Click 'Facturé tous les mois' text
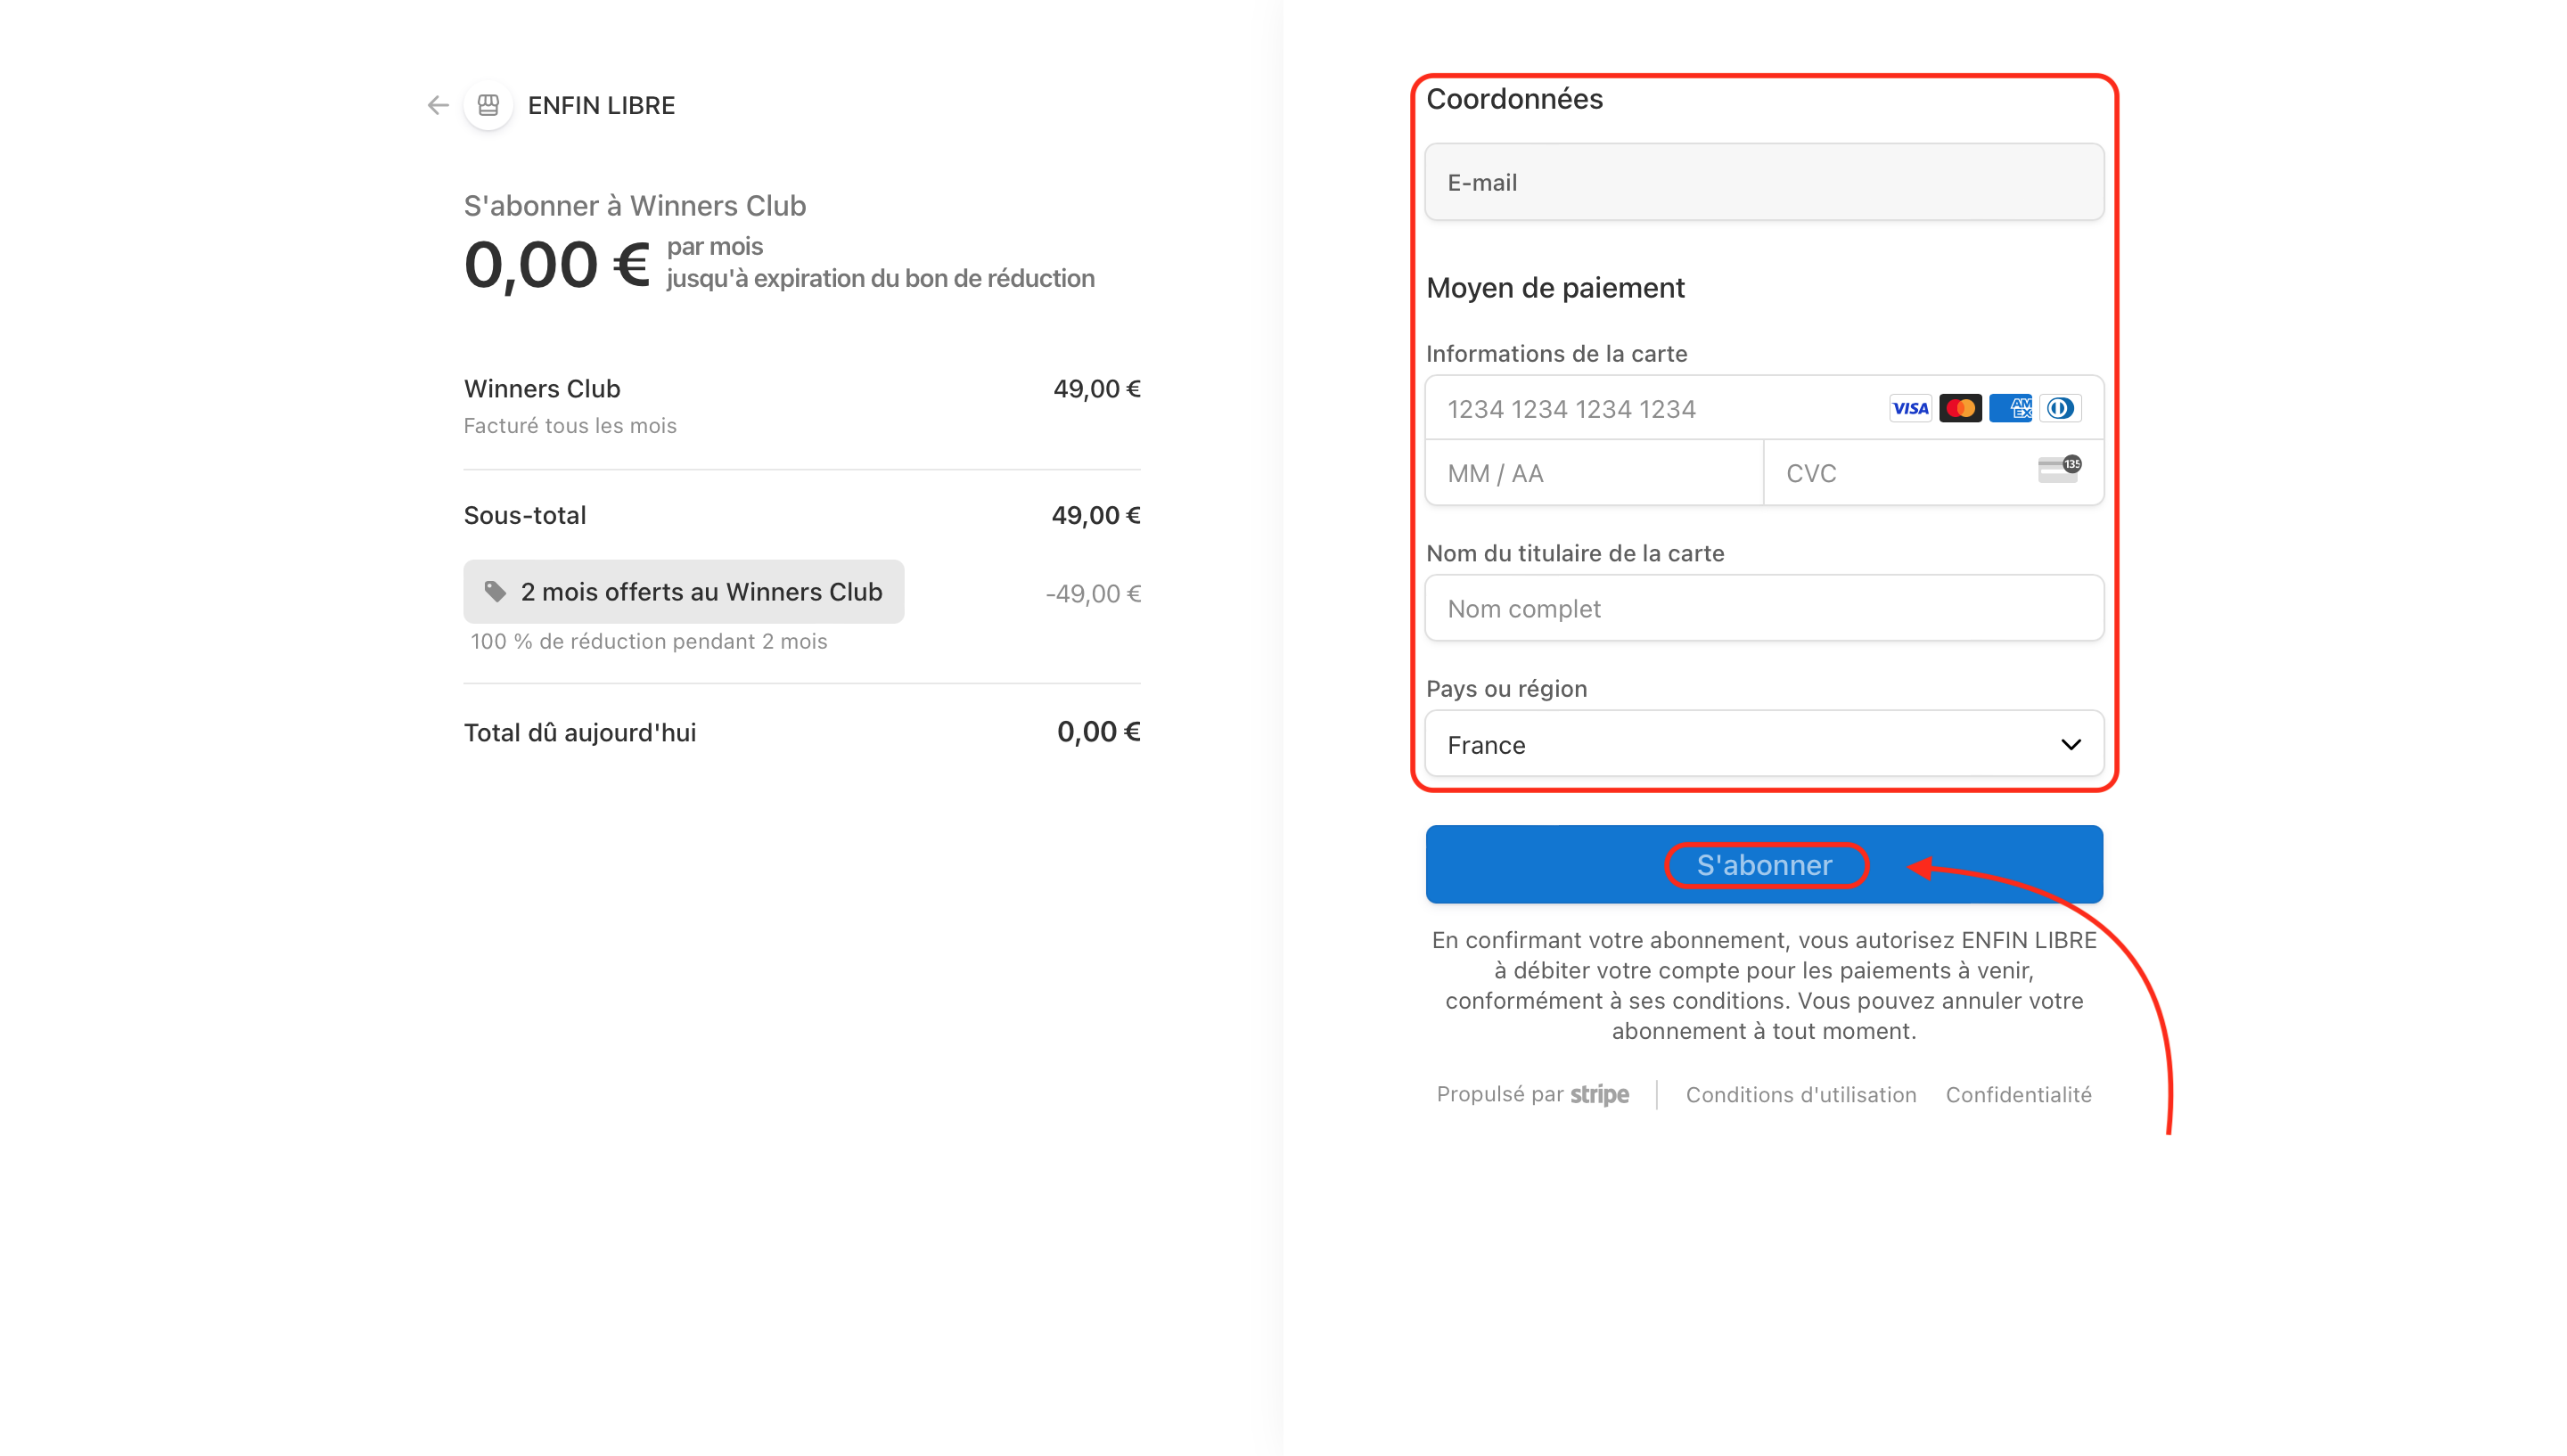 (x=570, y=426)
